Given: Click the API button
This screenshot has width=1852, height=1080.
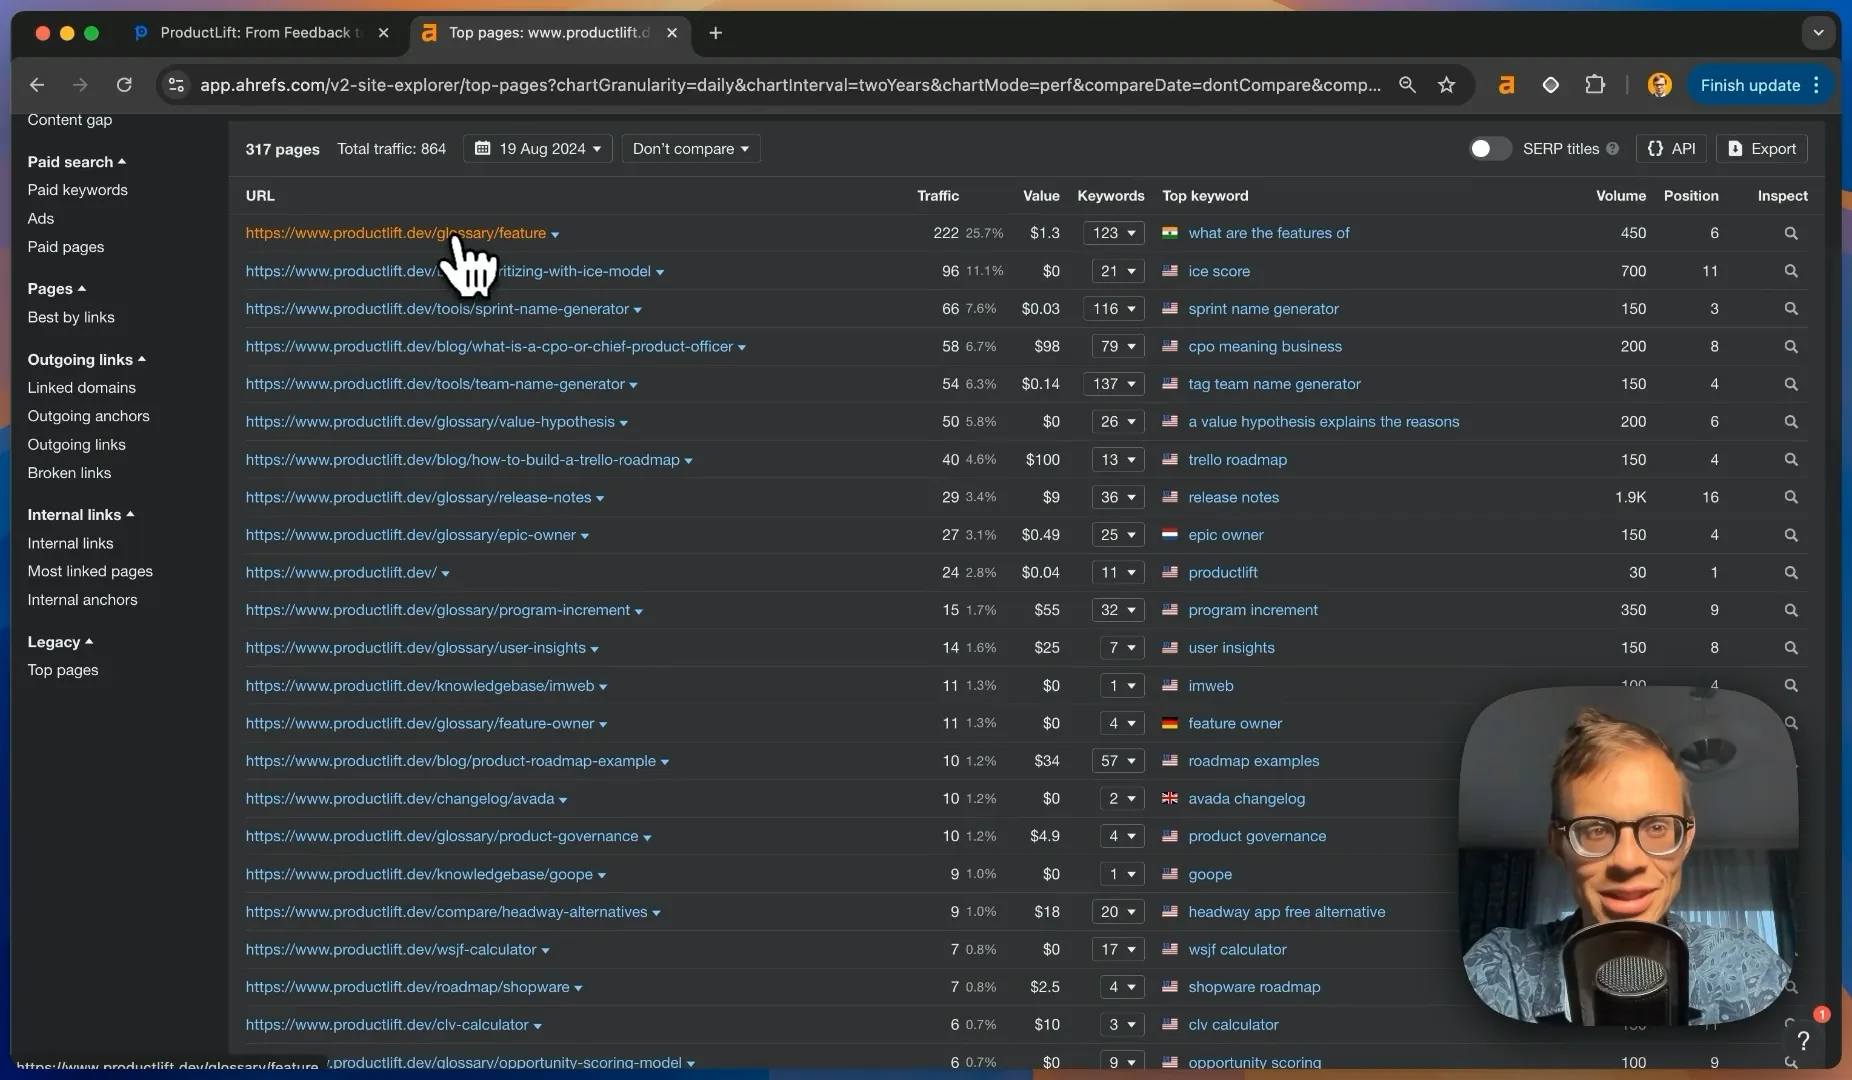Looking at the screenshot, I should point(1672,149).
